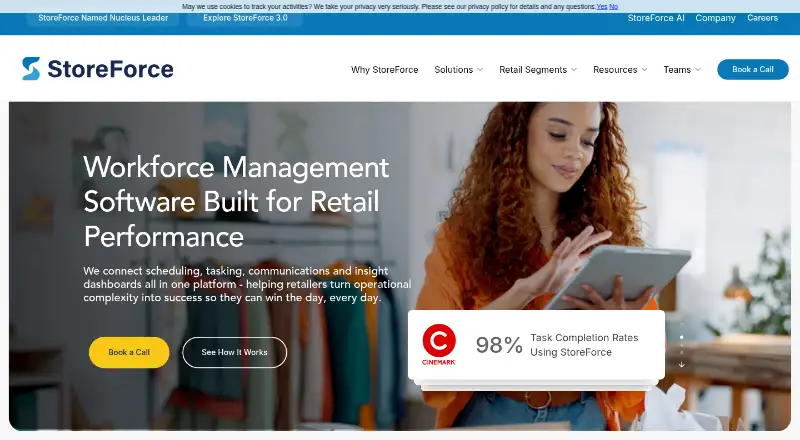Expand the Retail Segments dropdown
The height and width of the screenshot is (440, 800).
538,69
